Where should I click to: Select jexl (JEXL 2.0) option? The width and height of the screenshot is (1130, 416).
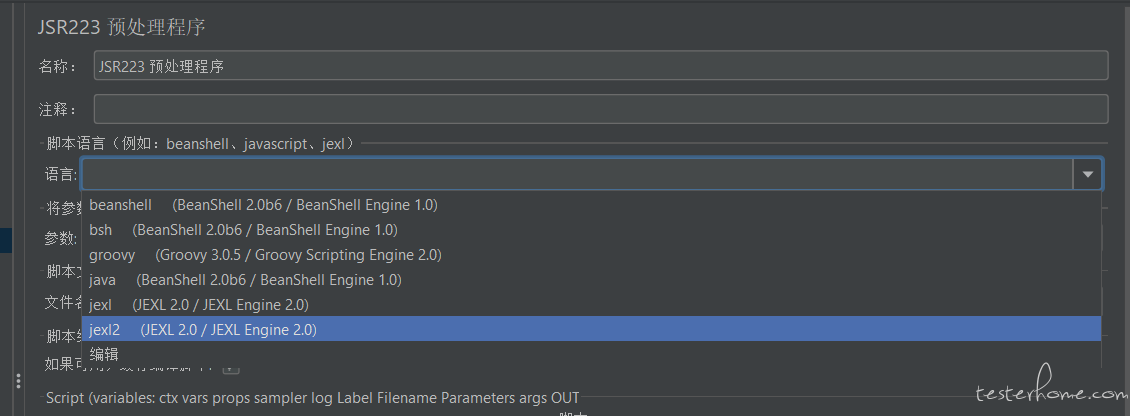[591, 304]
